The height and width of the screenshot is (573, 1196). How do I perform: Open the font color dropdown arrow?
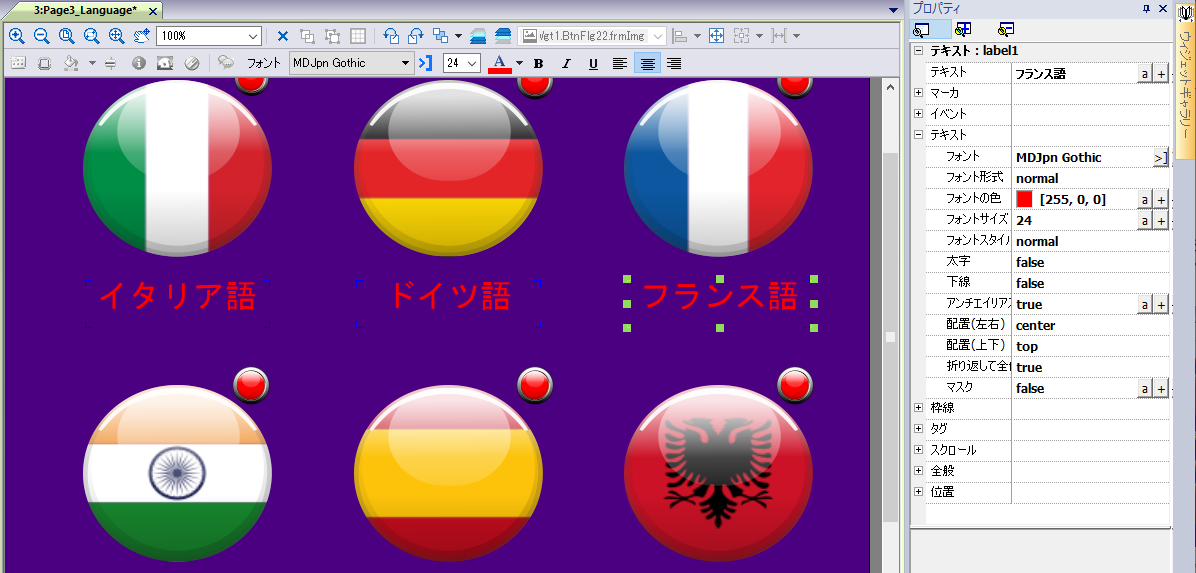pos(519,63)
